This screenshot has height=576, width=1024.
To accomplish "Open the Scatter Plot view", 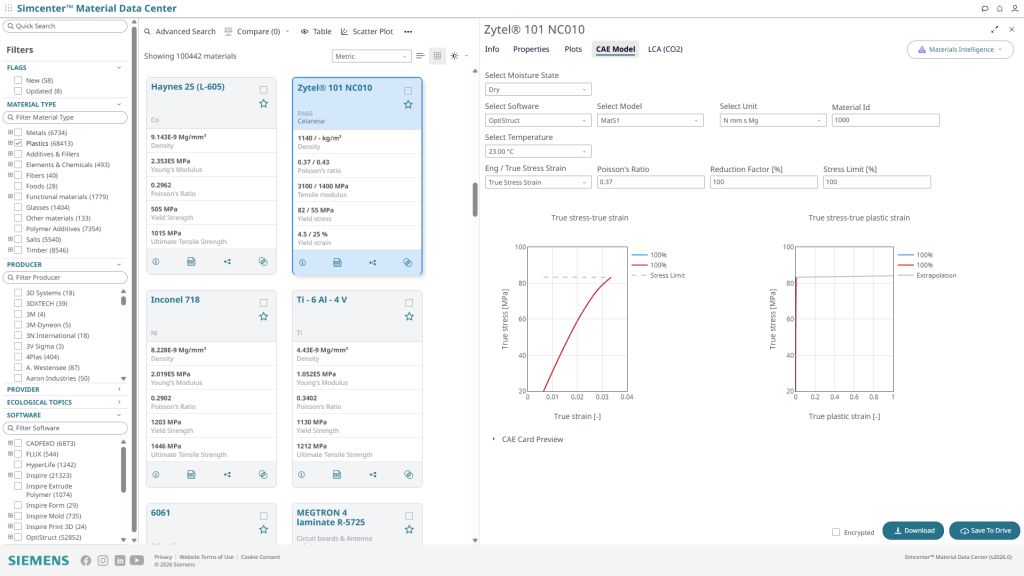I will 367,31.
